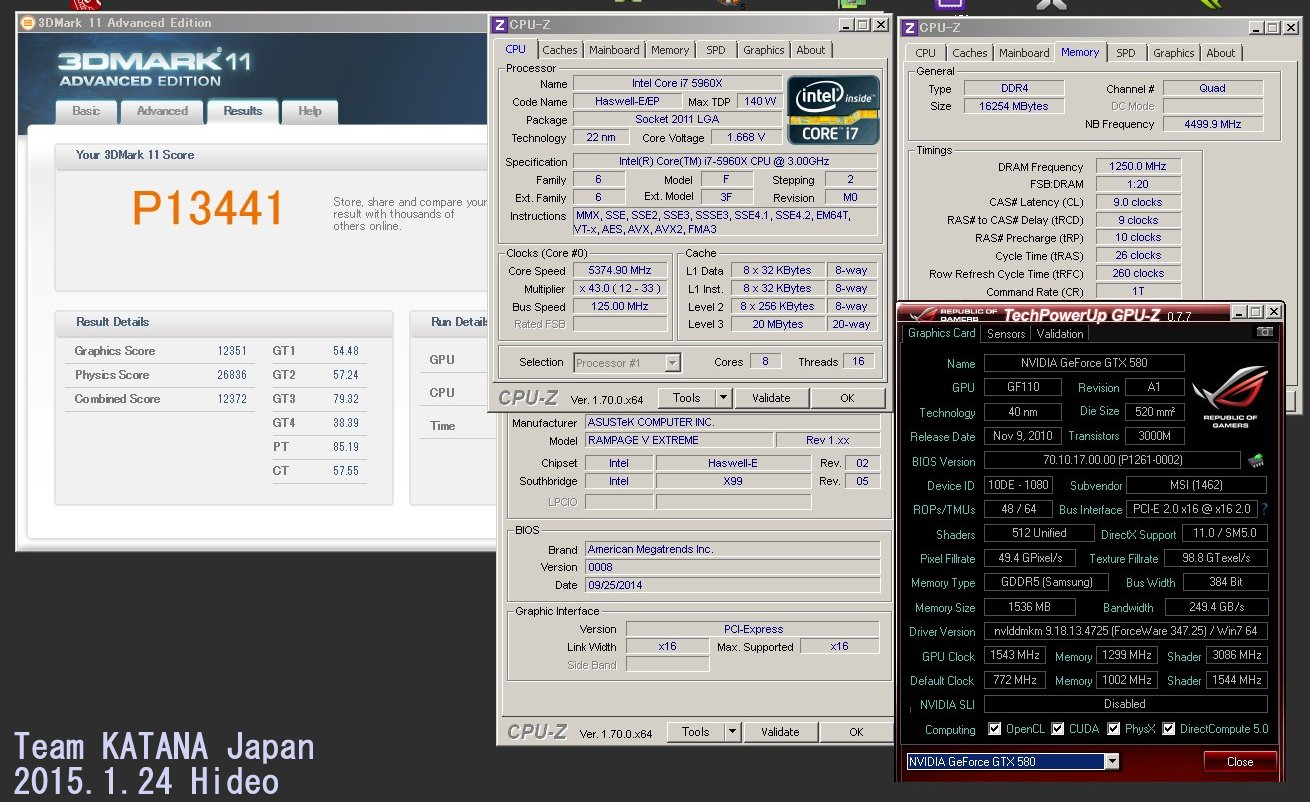The width and height of the screenshot is (1310, 802).
Task: Open Graphics tab in CPU-Z CPU window
Action: (764, 50)
